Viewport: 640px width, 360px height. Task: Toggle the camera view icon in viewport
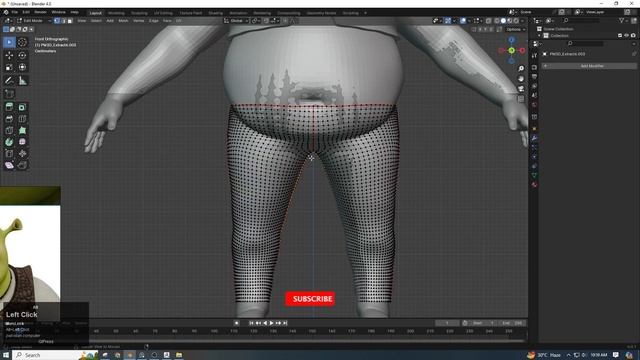521,89
